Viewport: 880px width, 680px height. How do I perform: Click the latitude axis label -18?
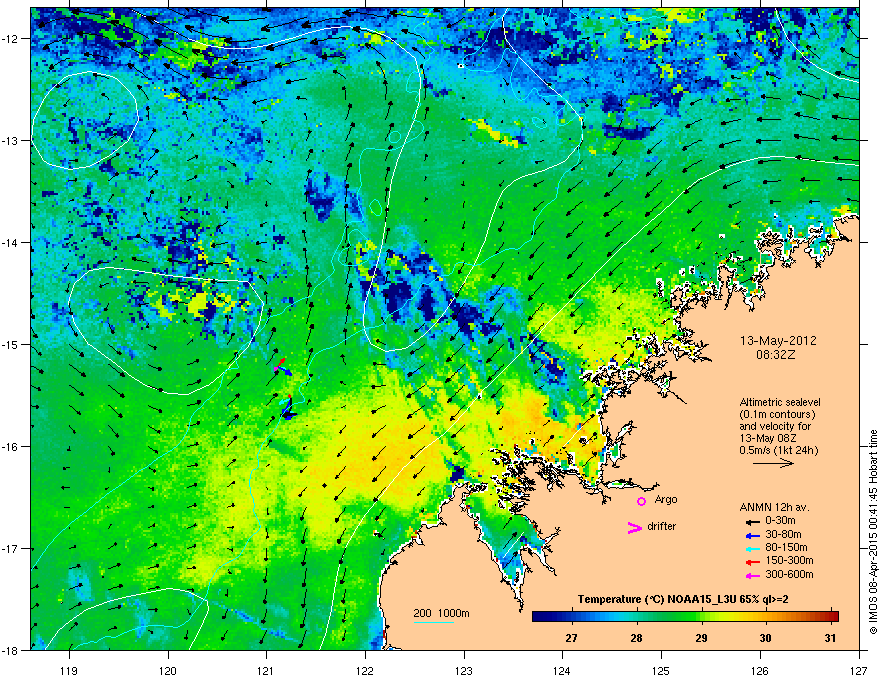click(10, 650)
